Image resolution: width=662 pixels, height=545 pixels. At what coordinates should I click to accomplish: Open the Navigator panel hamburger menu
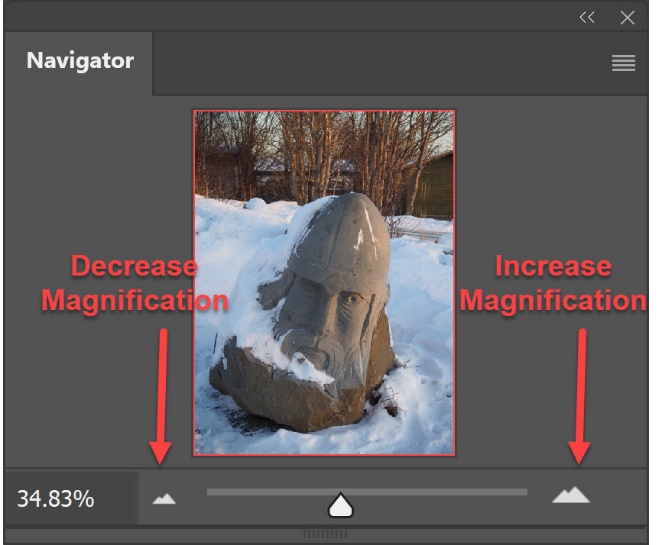tap(624, 63)
